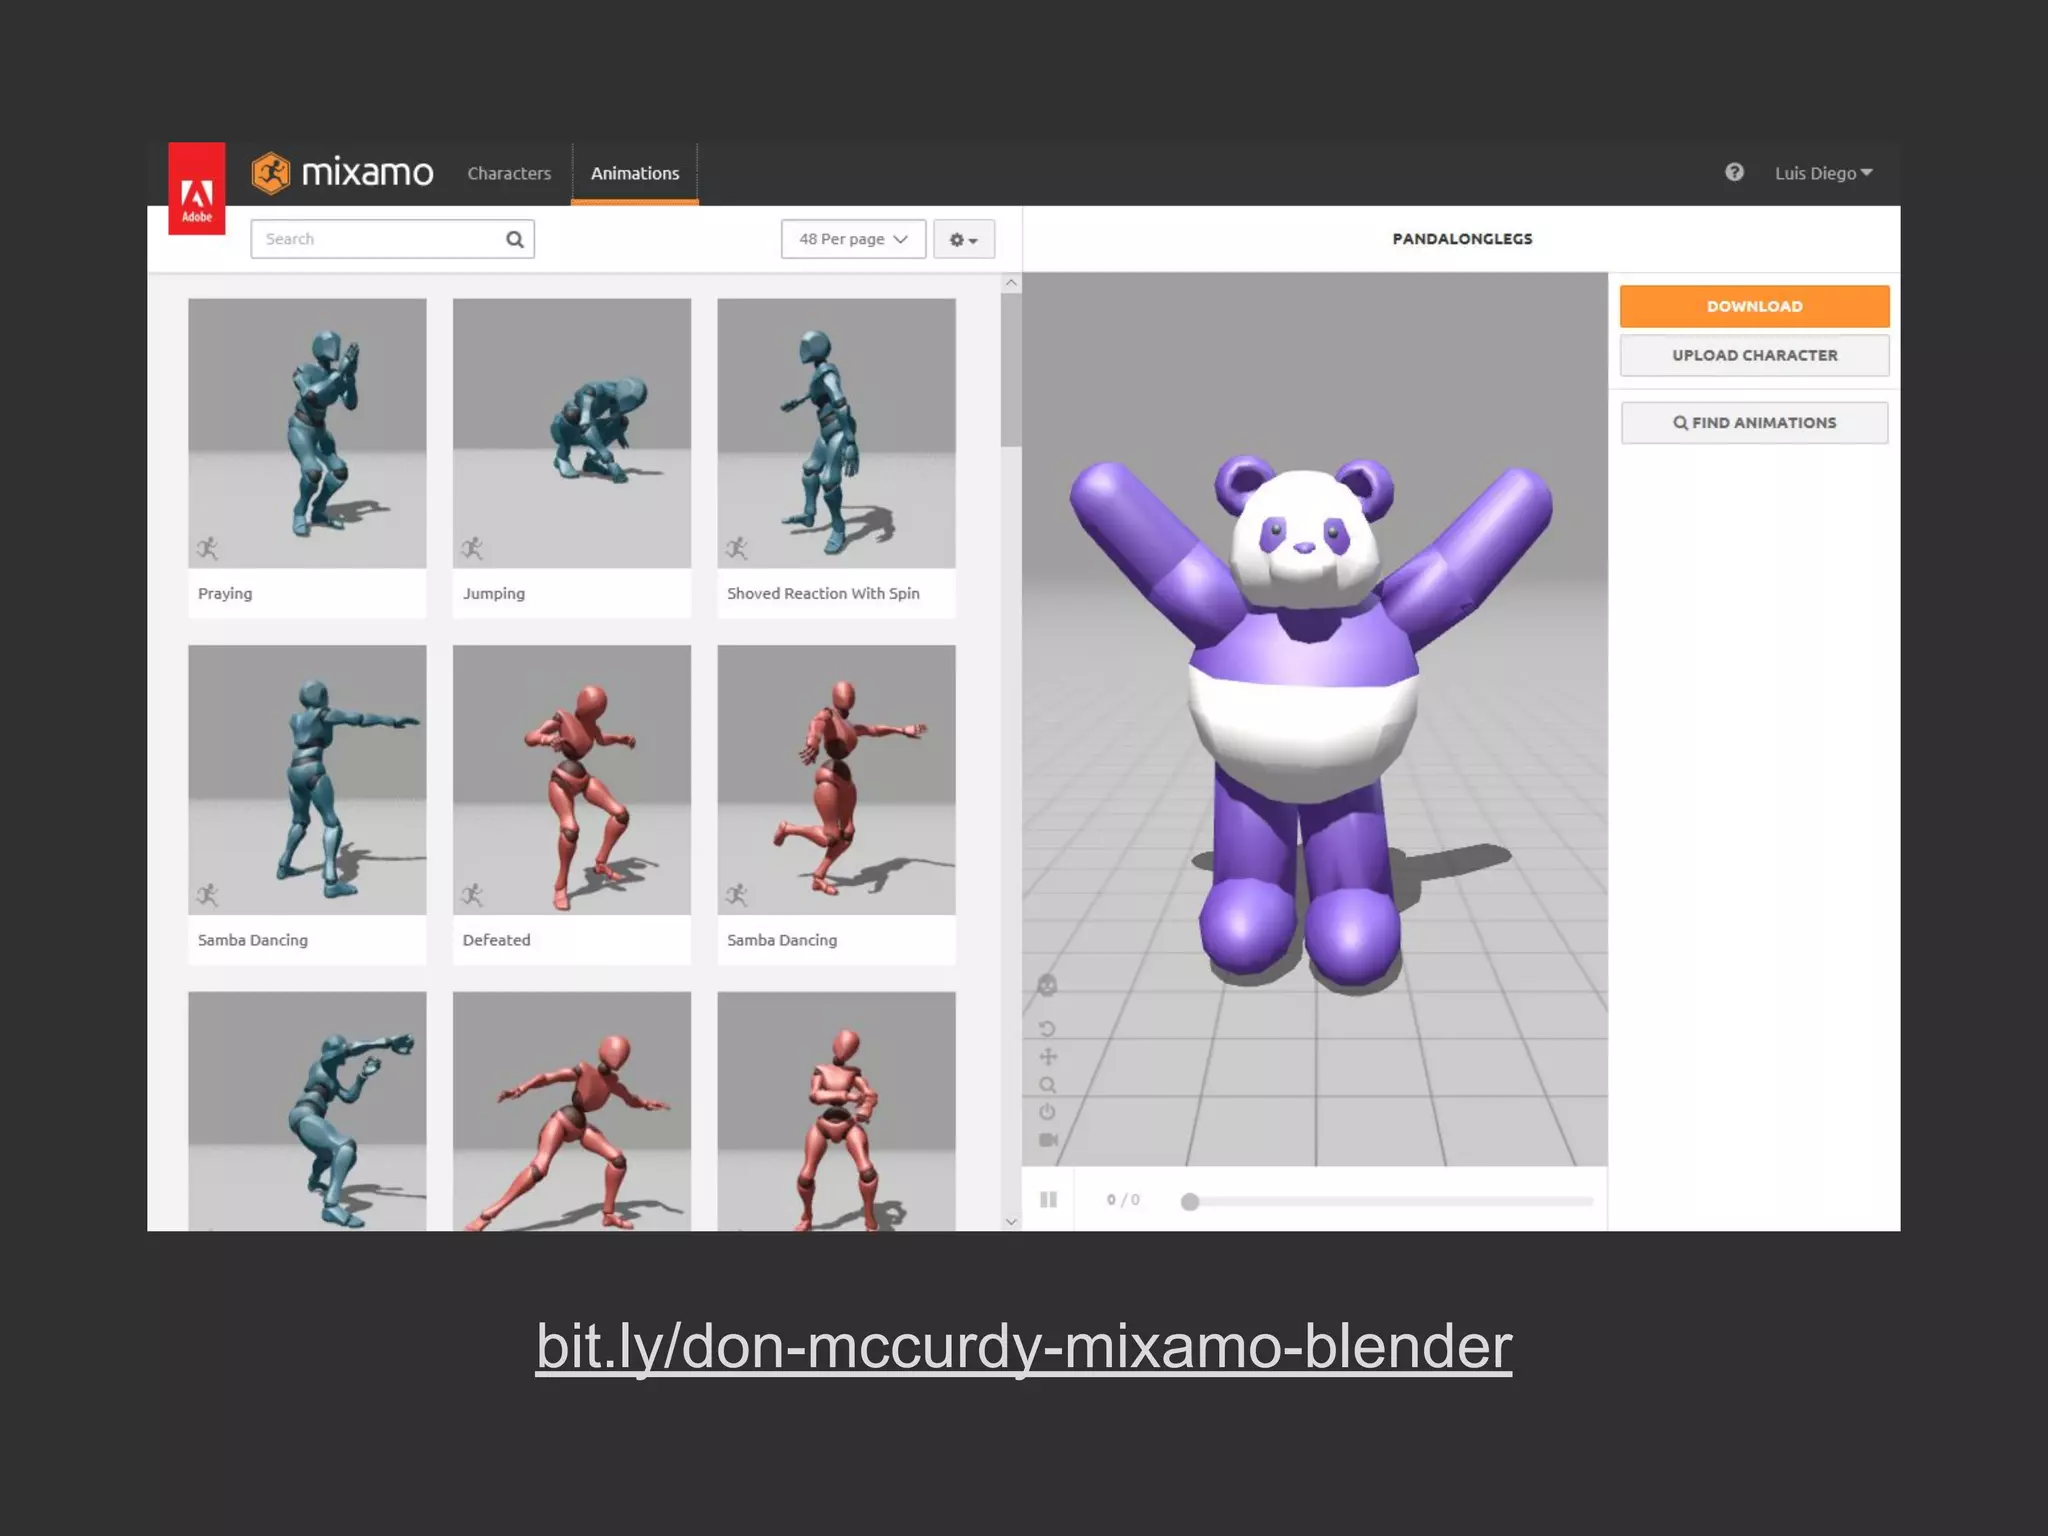Switch to the Characters tab
This screenshot has width=2048, height=1536.
(x=509, y=173)
